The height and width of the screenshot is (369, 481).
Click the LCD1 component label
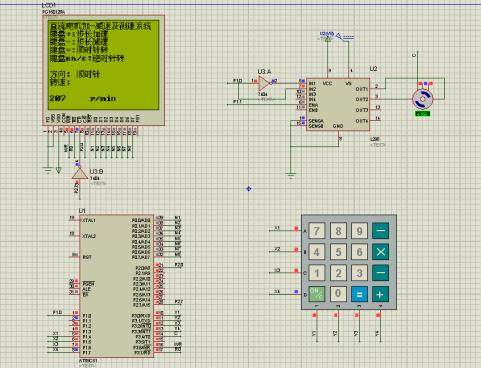pyautogui.click(x=49, y=6)
